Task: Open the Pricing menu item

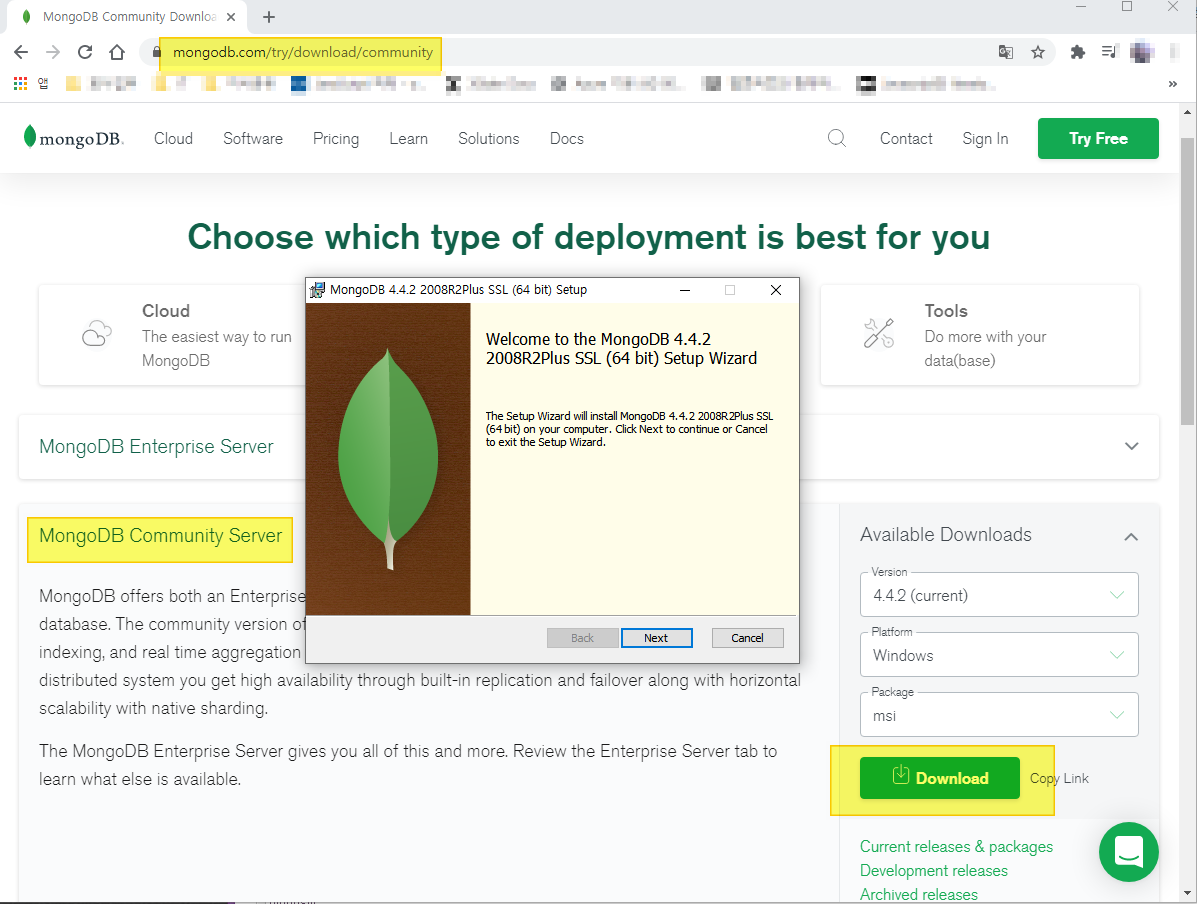Action: click(336, 138)
